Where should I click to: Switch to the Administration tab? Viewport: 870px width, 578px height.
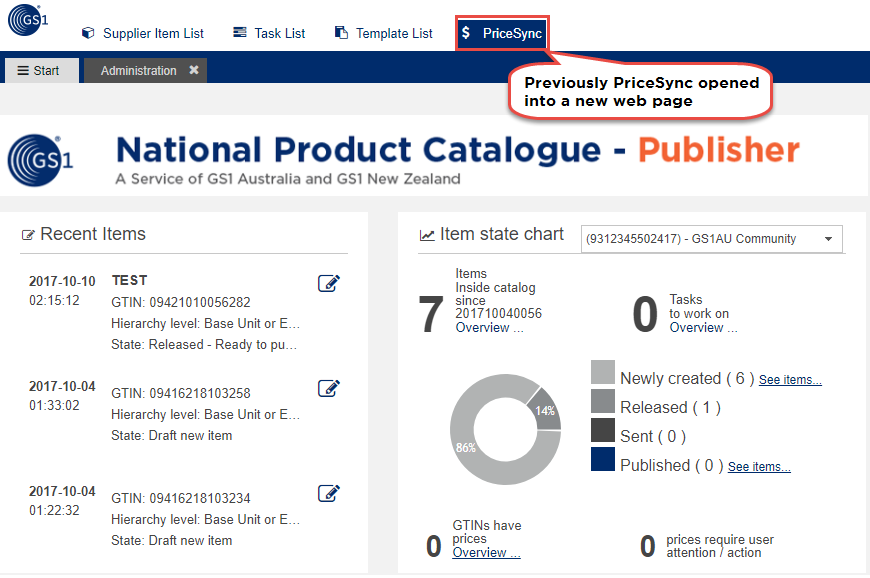point(139,71)
